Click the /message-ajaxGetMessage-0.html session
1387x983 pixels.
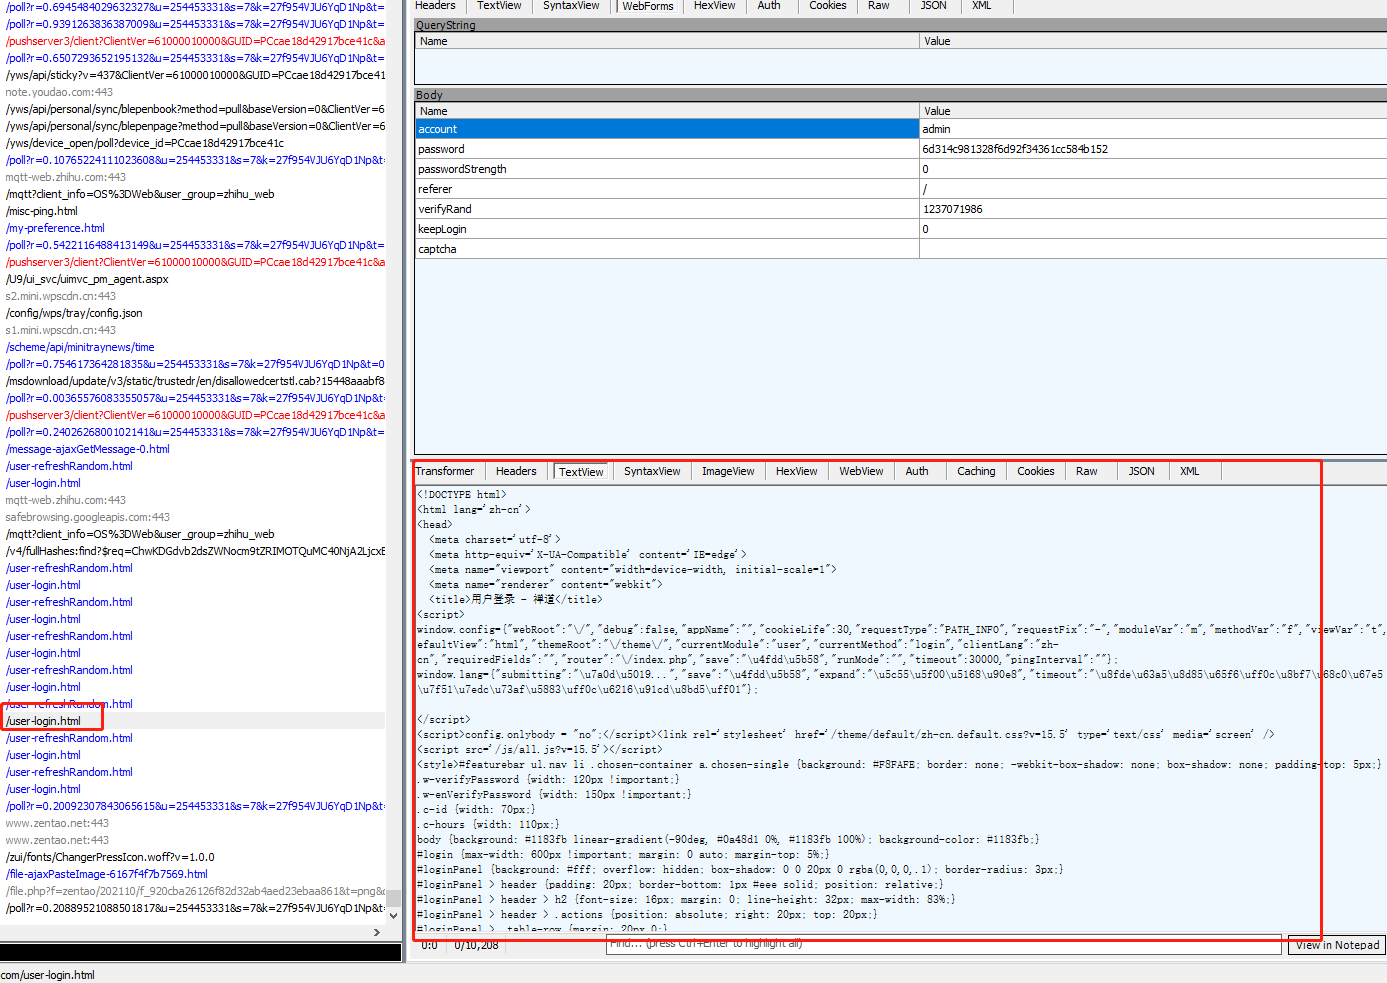point(88,449)
